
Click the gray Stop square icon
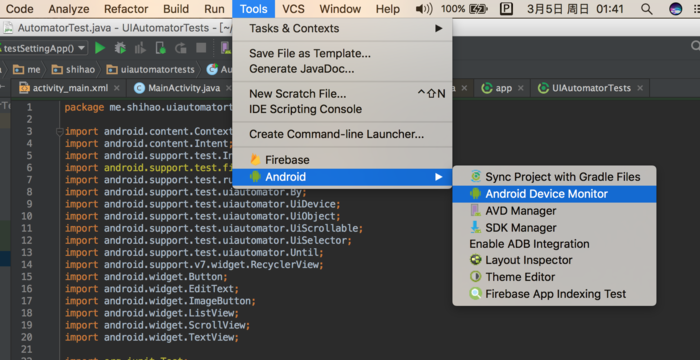201,48
